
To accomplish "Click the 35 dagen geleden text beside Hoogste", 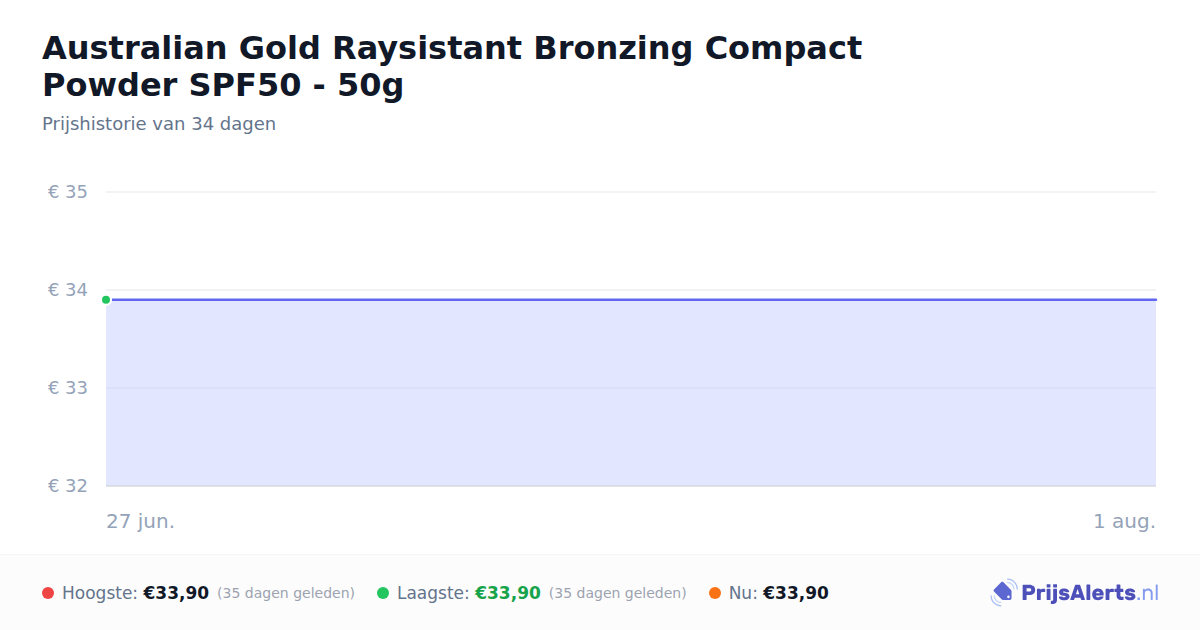I will click(x=286, y=593).
